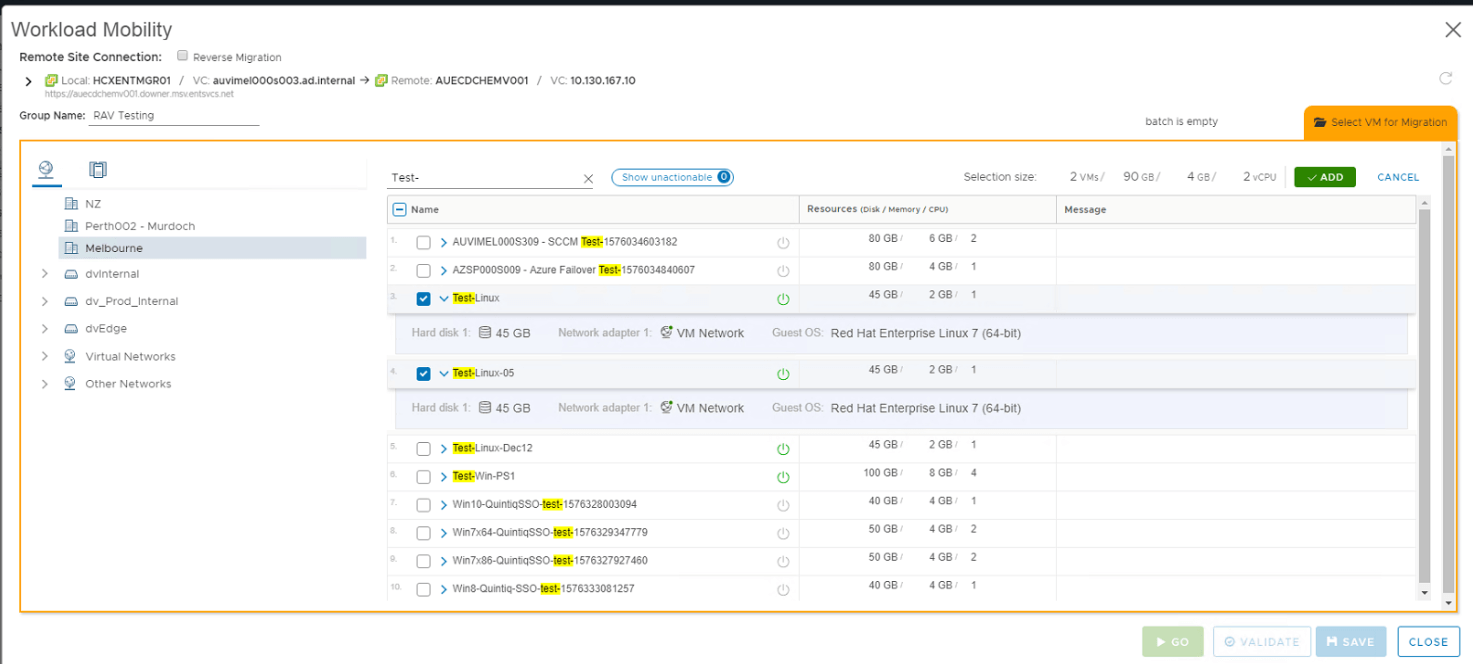
Task: Uncheck the Test-Linux-05 VM checkbox
Action: [423, 374]
